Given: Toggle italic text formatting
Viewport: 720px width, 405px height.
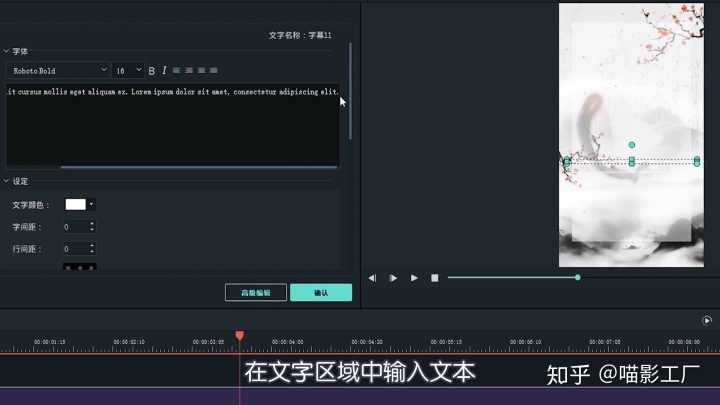Looking at the screenshot, I should [164, 70].
